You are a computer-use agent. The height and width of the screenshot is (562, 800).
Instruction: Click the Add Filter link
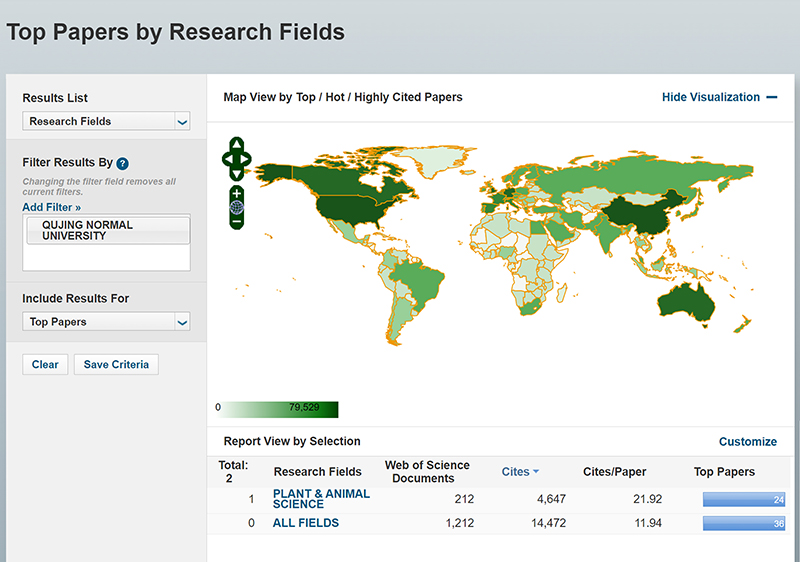pos(52,207)
